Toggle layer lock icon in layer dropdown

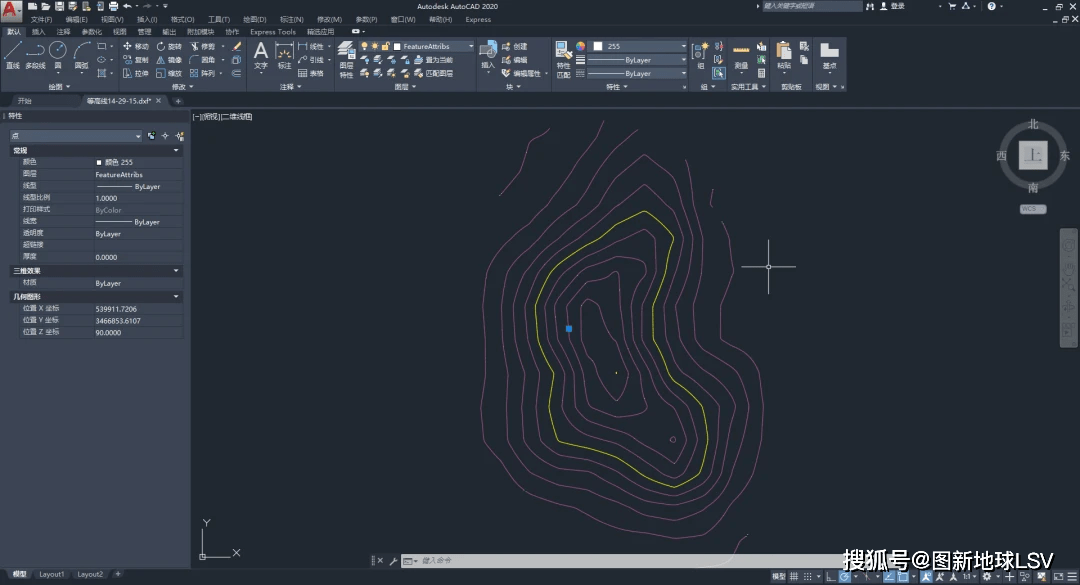pyautogui.click(x=386, y=46)
